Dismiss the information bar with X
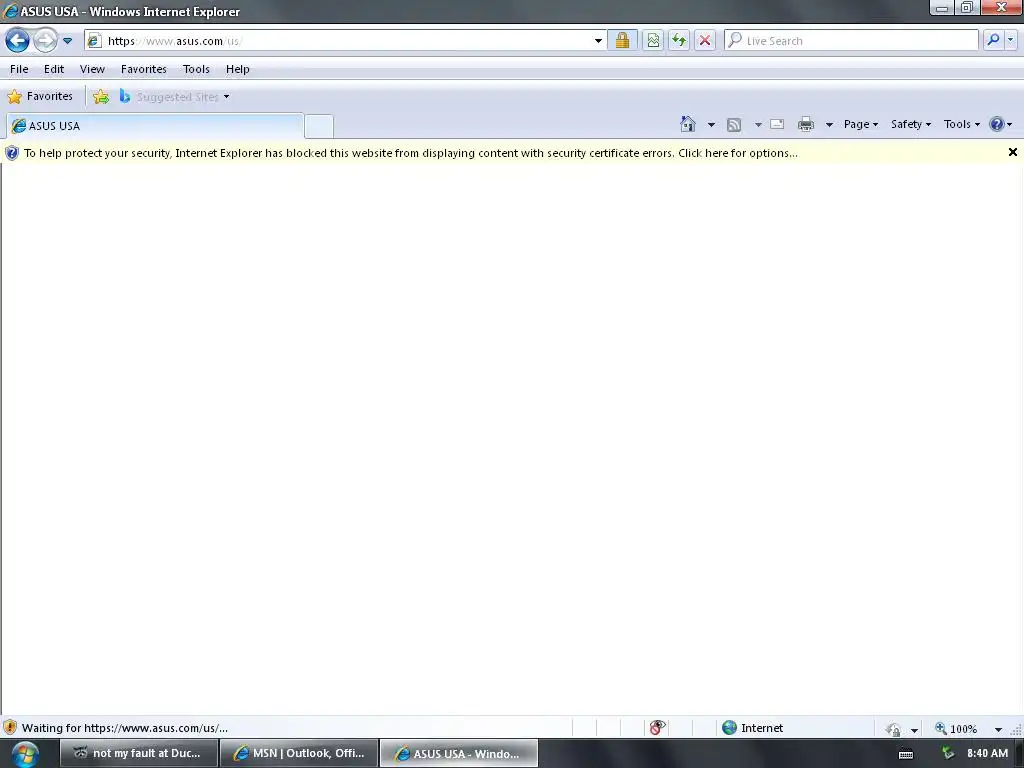1024x768 pixels. pos(1012,152)
